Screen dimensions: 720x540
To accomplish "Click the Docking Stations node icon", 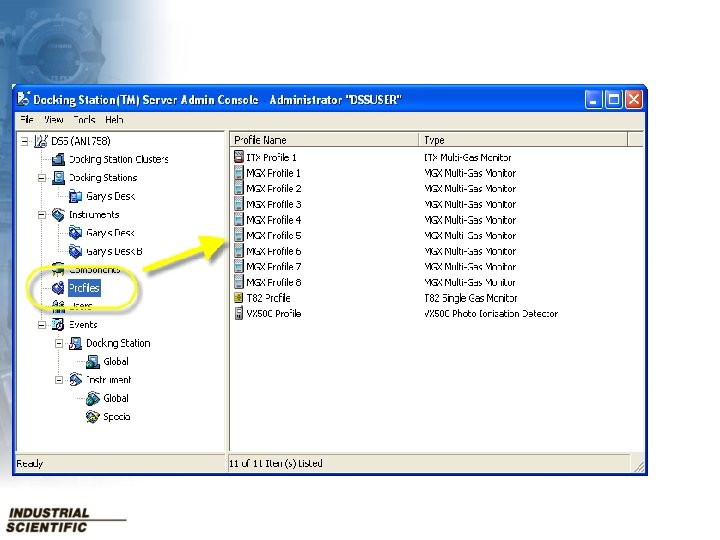I will 58,178.
